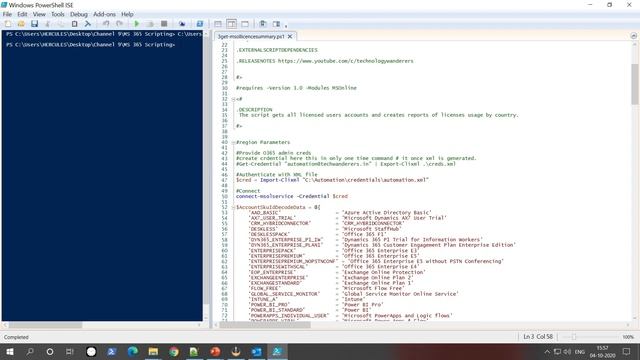The height and width of the screenshot is (360, 640).
Task: Run the script with green play icon
Action: tap(137, 24)
